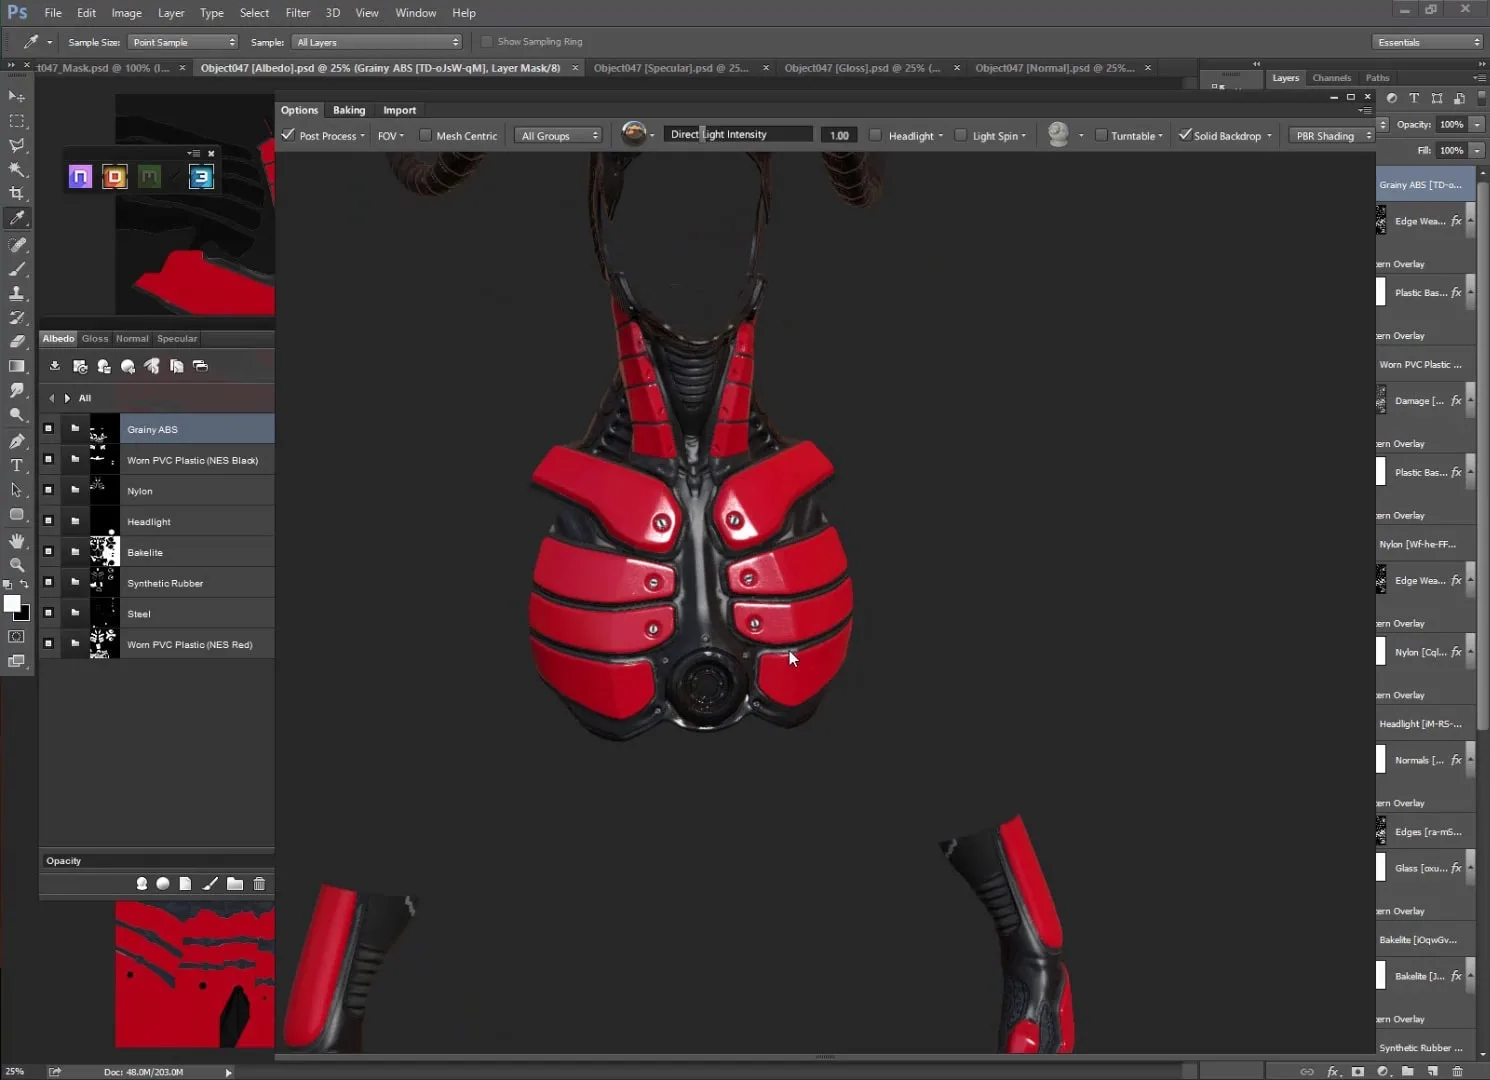Viewport: 1490px width, 1080px height.
Task: Select the Move tool
Action: coord(17,97)
